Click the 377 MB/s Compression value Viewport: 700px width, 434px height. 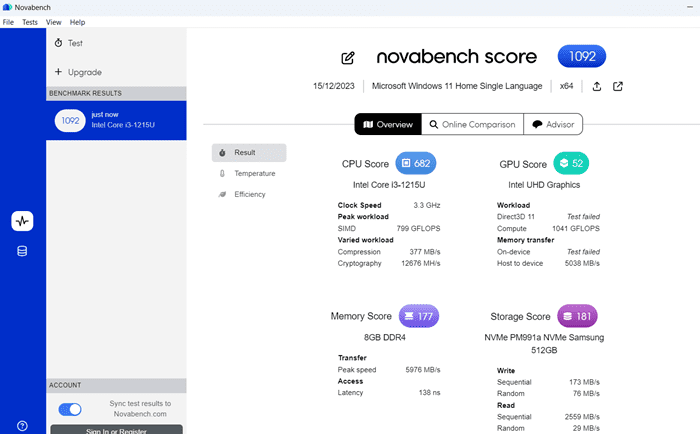[425, 252]
